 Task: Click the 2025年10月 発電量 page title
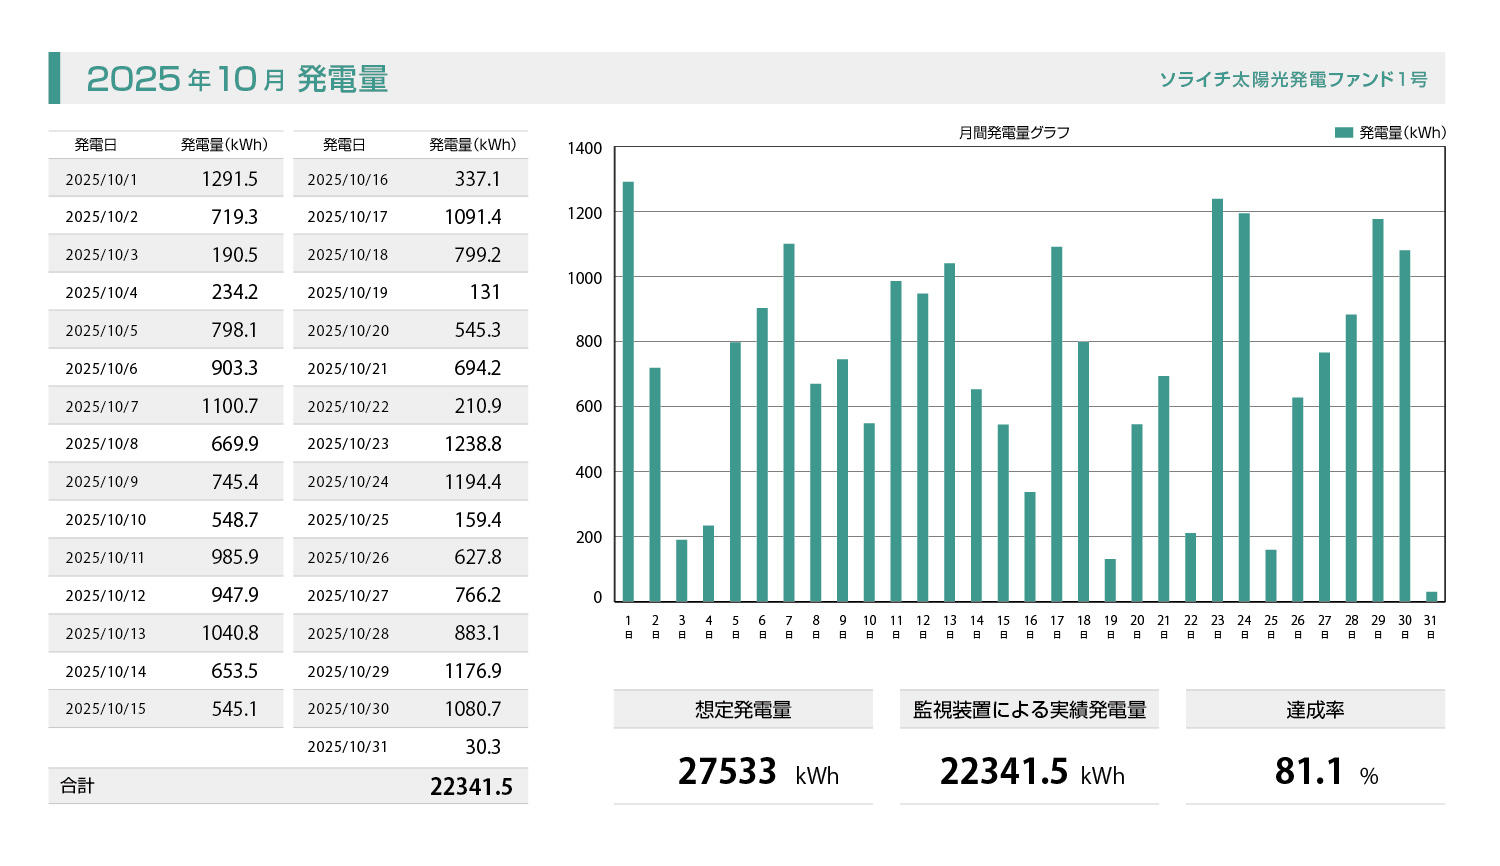237,79
